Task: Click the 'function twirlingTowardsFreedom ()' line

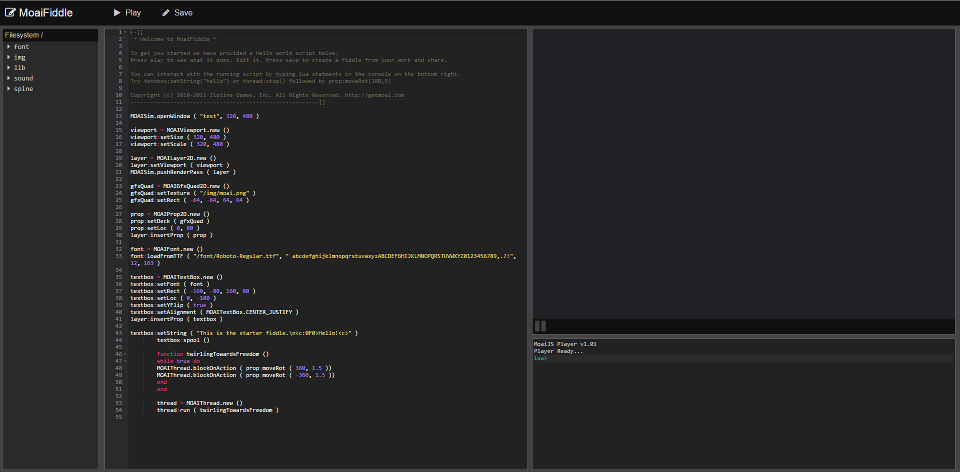Action: pos(212,354)
